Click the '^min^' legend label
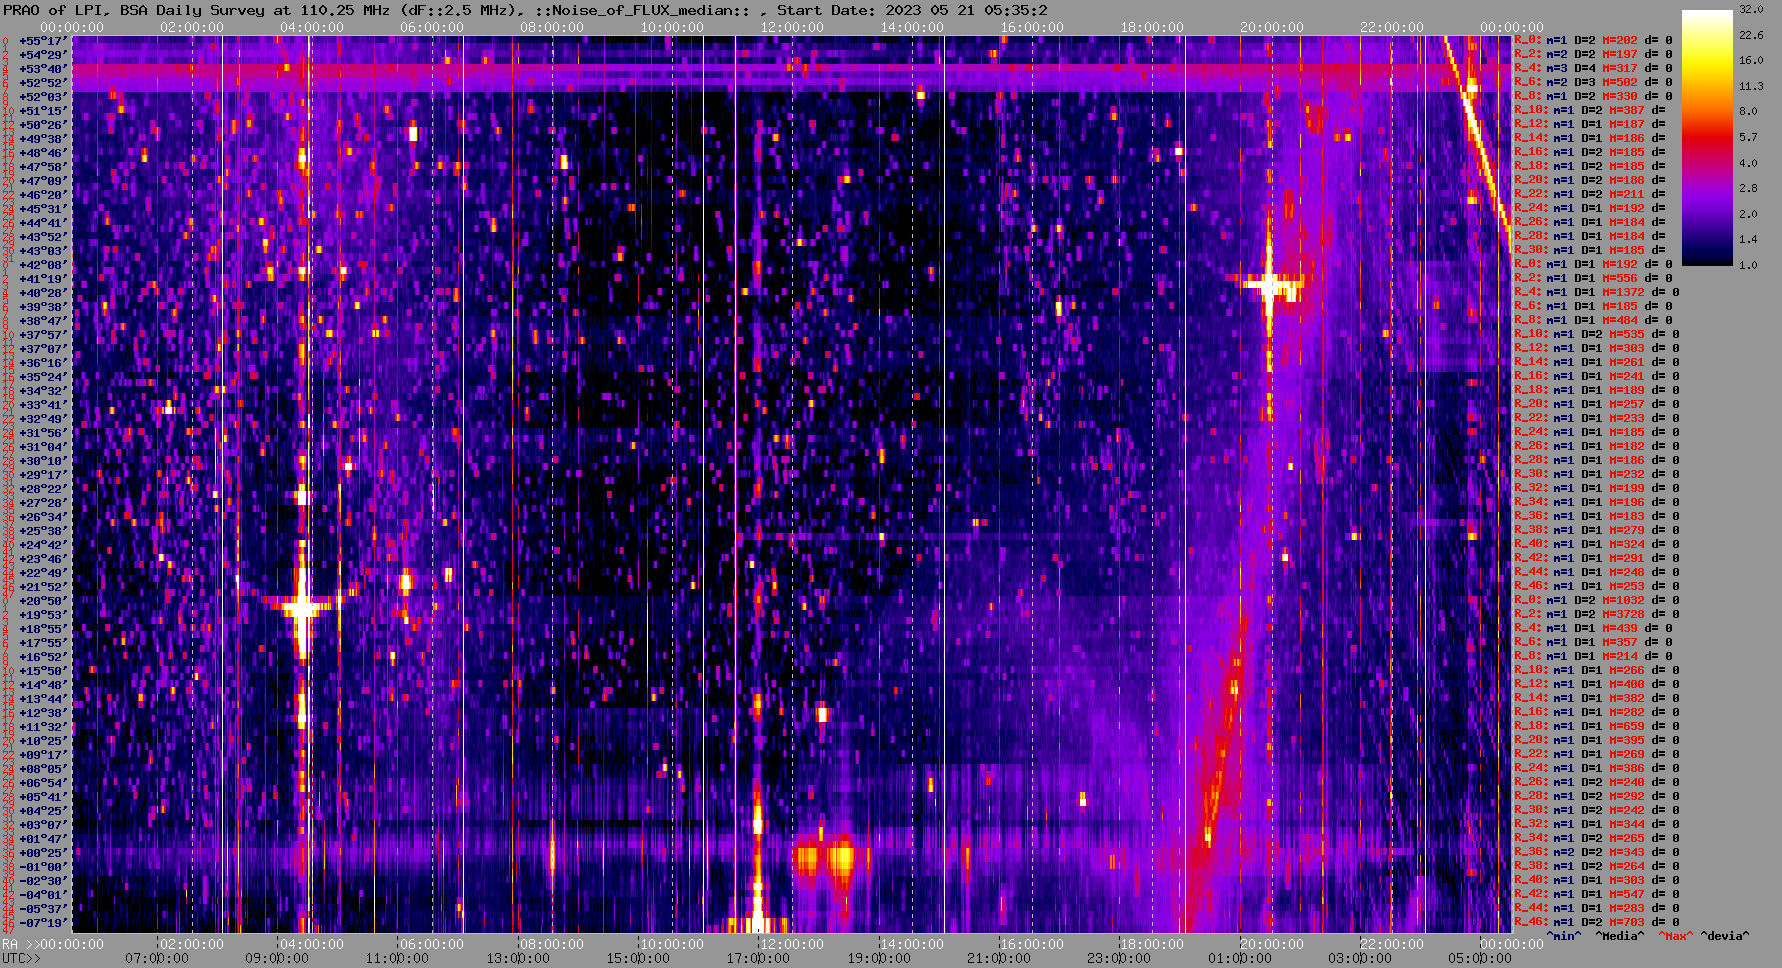This screenshot has height=968, width=1782. click(1564, 936)
